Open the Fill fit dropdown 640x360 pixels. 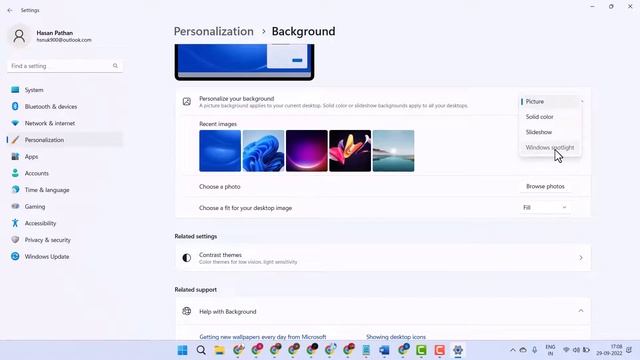pyautogui.click(x=545, y=208)
